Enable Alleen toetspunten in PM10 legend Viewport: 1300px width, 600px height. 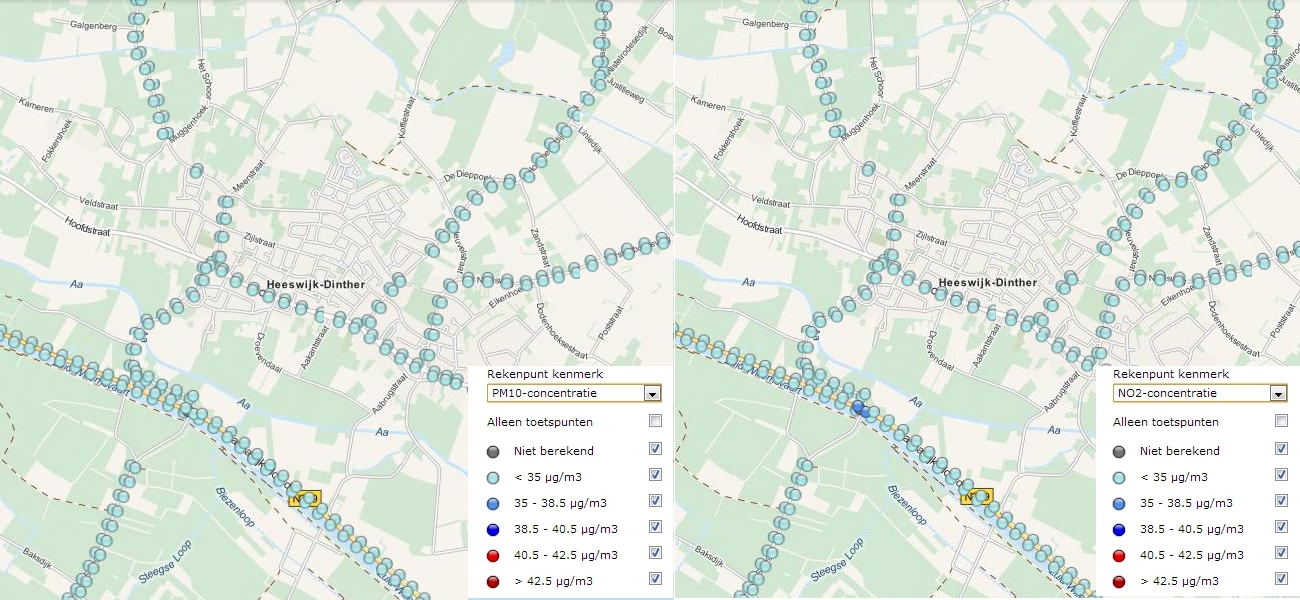pos(655,421)
